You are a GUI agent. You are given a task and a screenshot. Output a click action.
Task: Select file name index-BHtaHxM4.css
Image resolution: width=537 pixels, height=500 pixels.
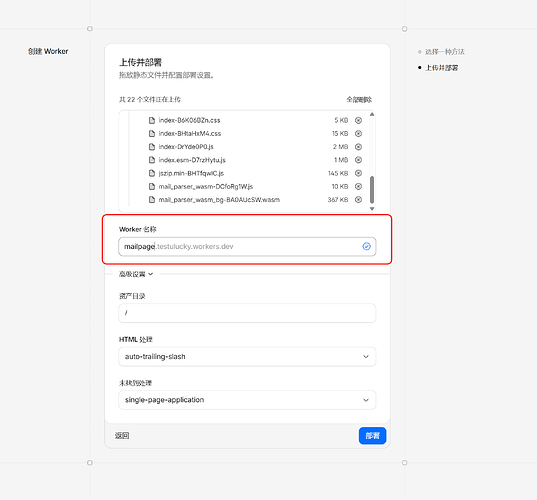pos(190,134)
